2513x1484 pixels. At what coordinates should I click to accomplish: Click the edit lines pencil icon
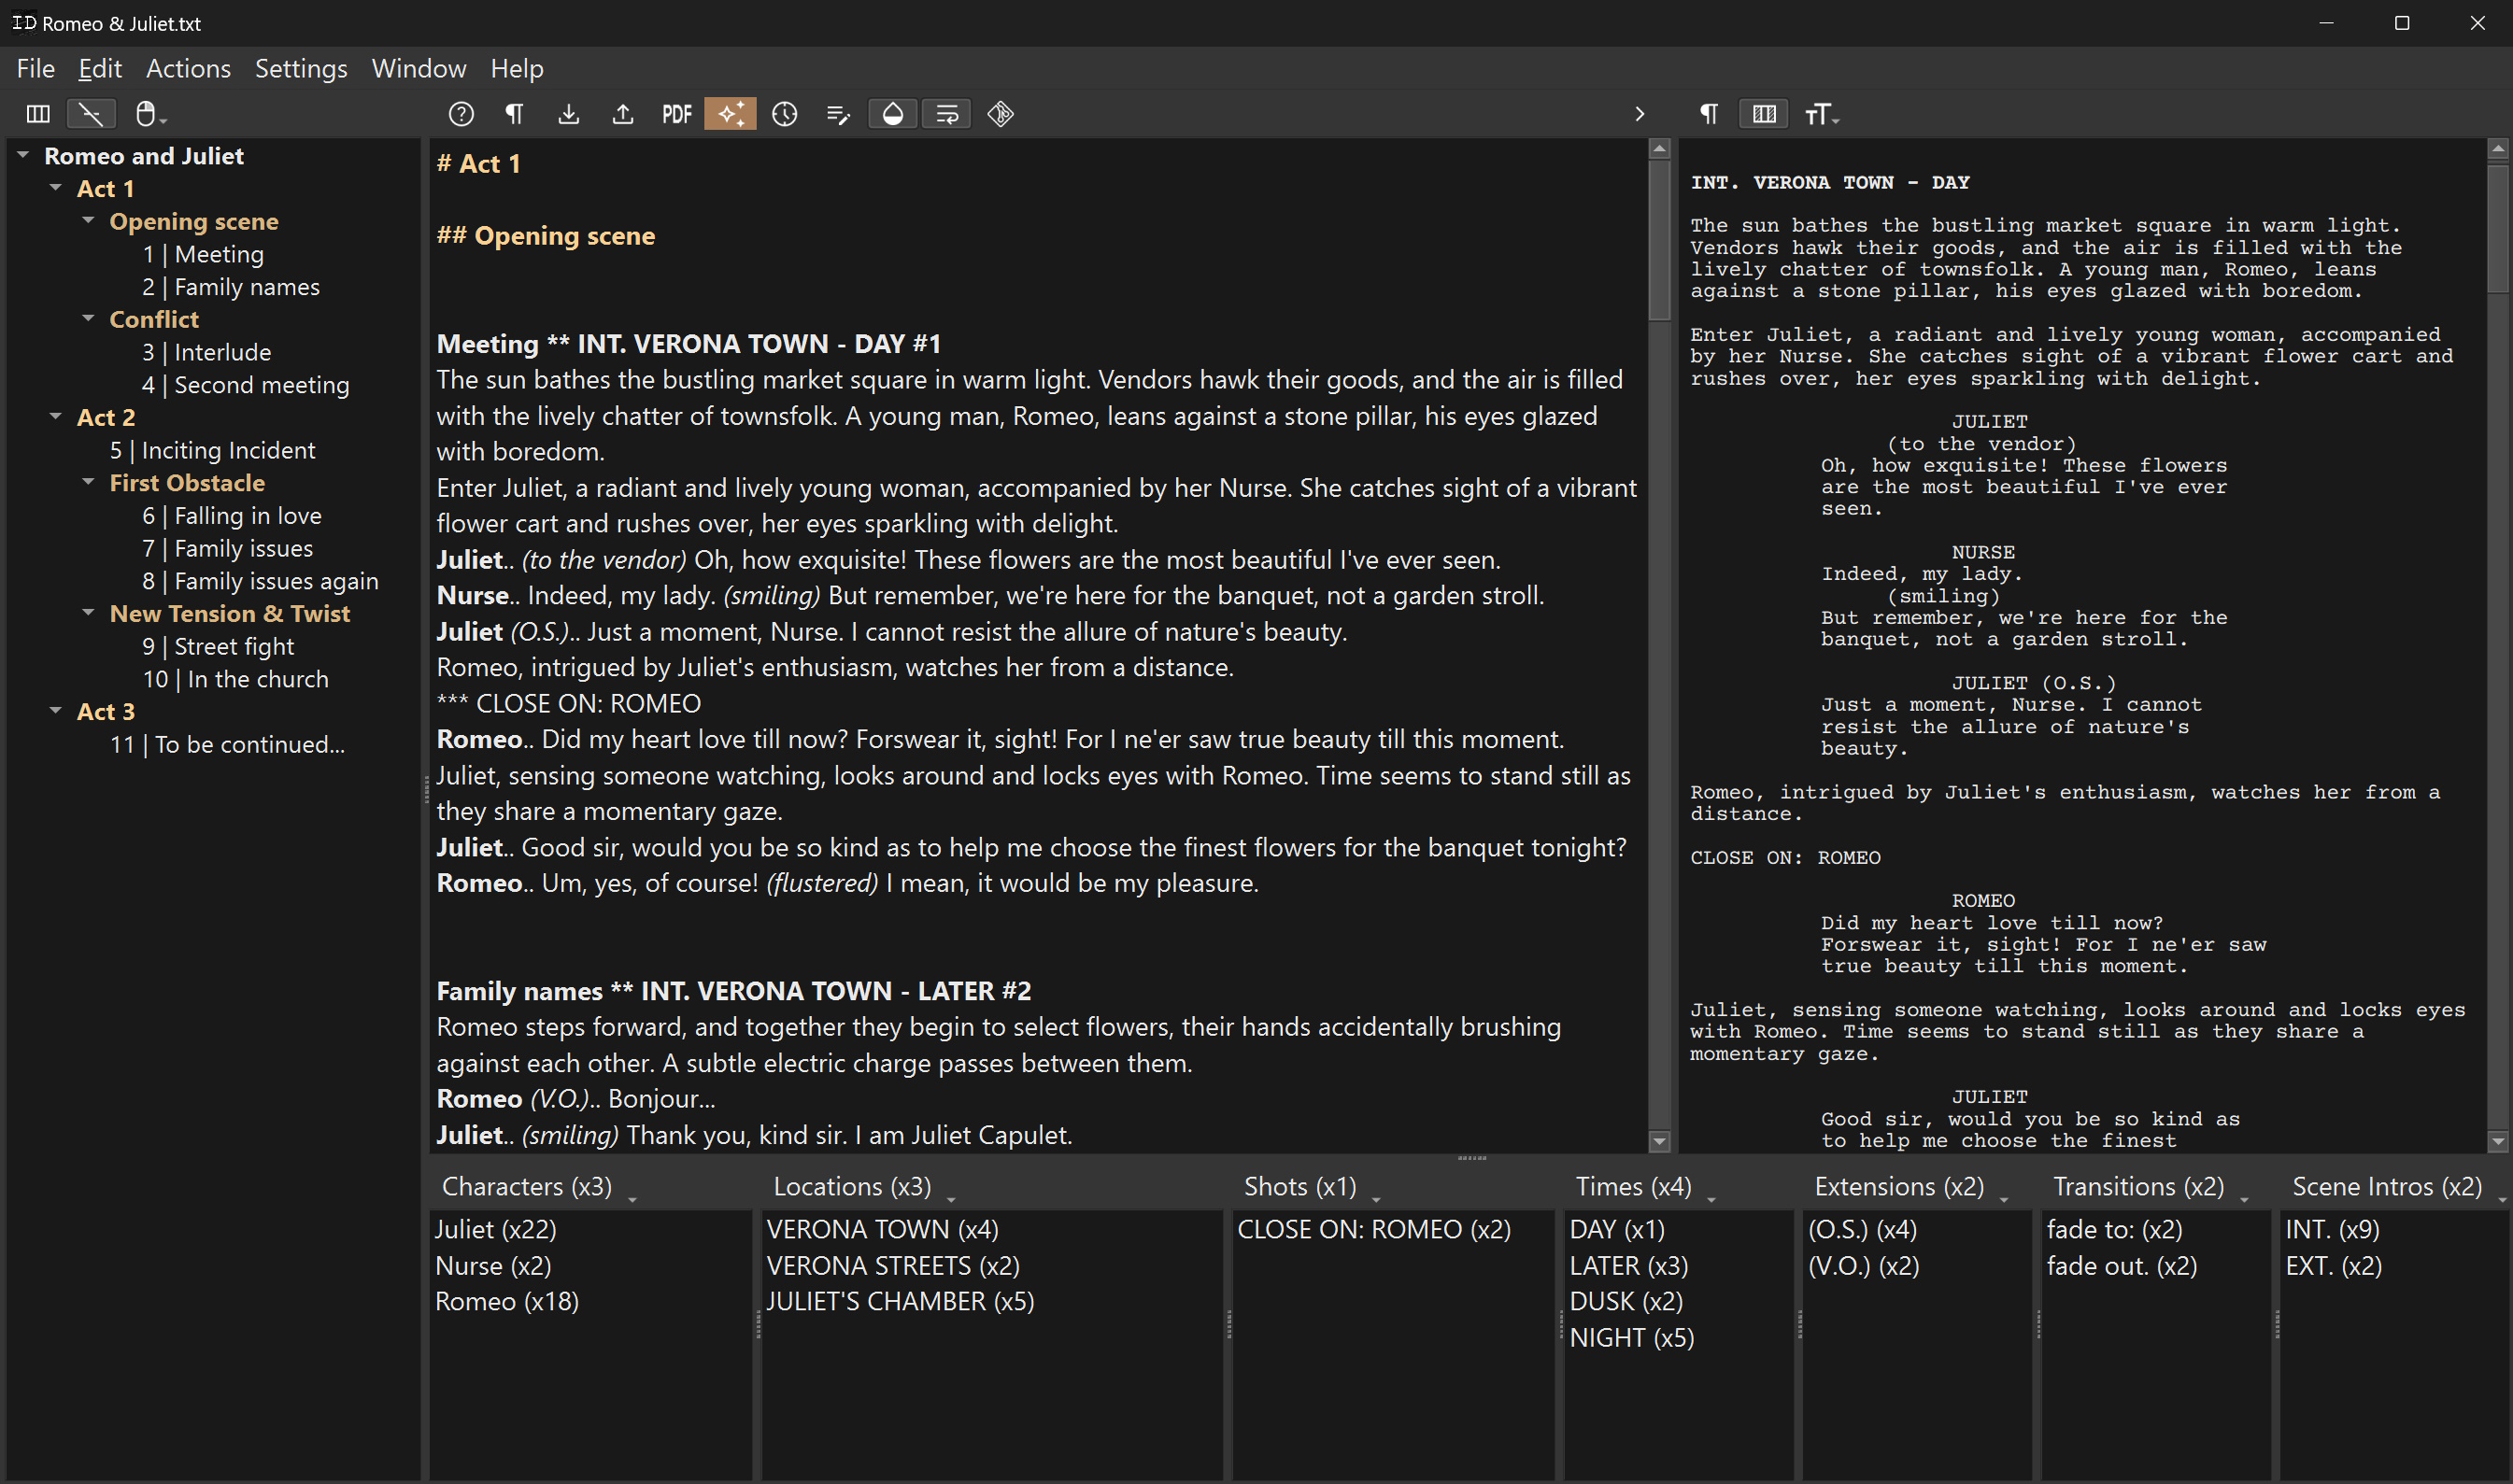pyautogui.click(x=838, y=114)
